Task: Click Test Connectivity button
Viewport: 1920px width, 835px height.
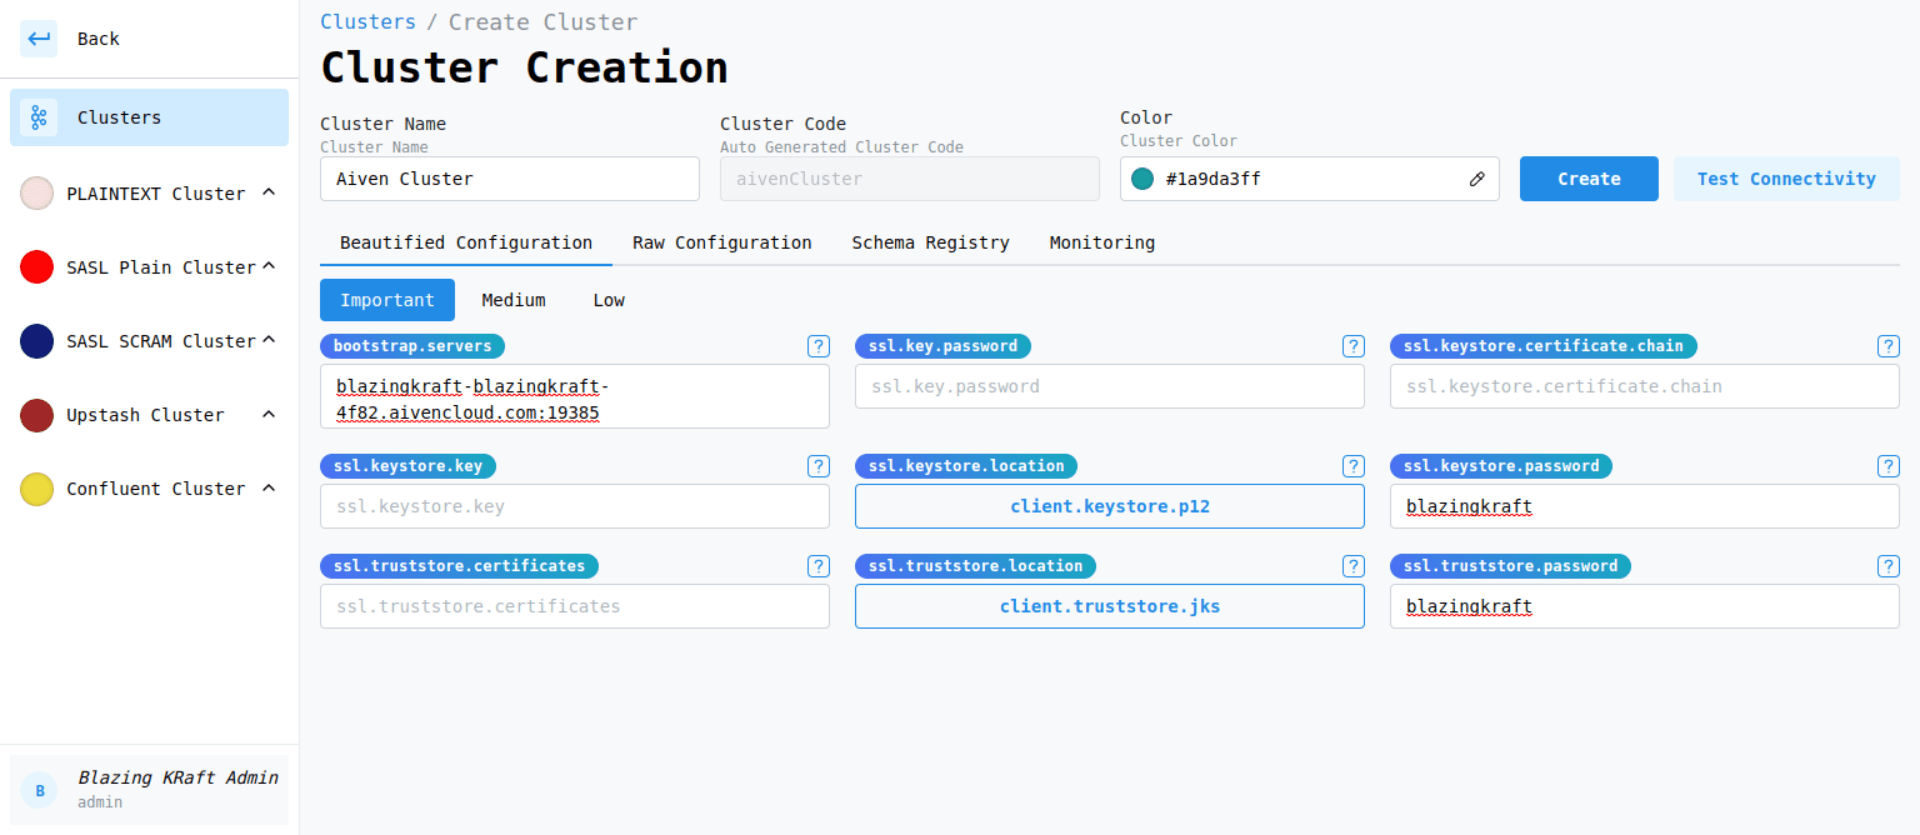Action: click(x=1786, y=179)
